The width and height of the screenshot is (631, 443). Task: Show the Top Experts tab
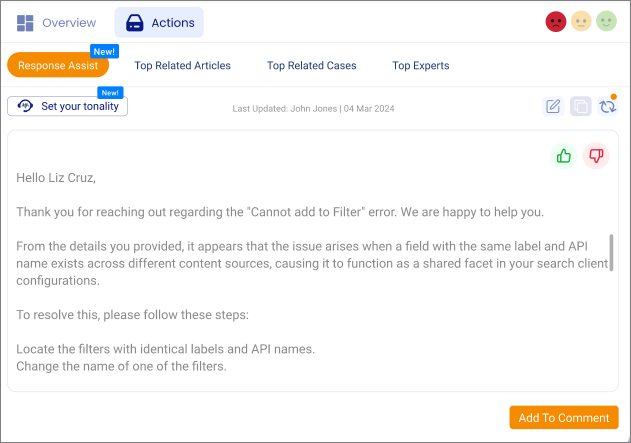(420, 65)
